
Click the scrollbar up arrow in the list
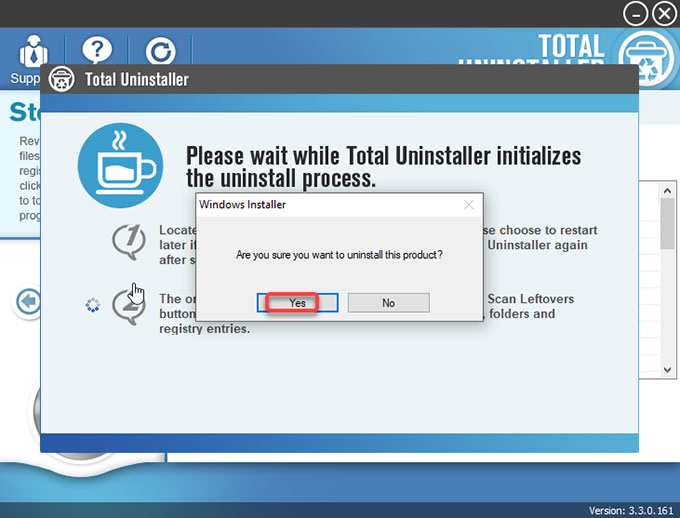click(x=667, y=190)
